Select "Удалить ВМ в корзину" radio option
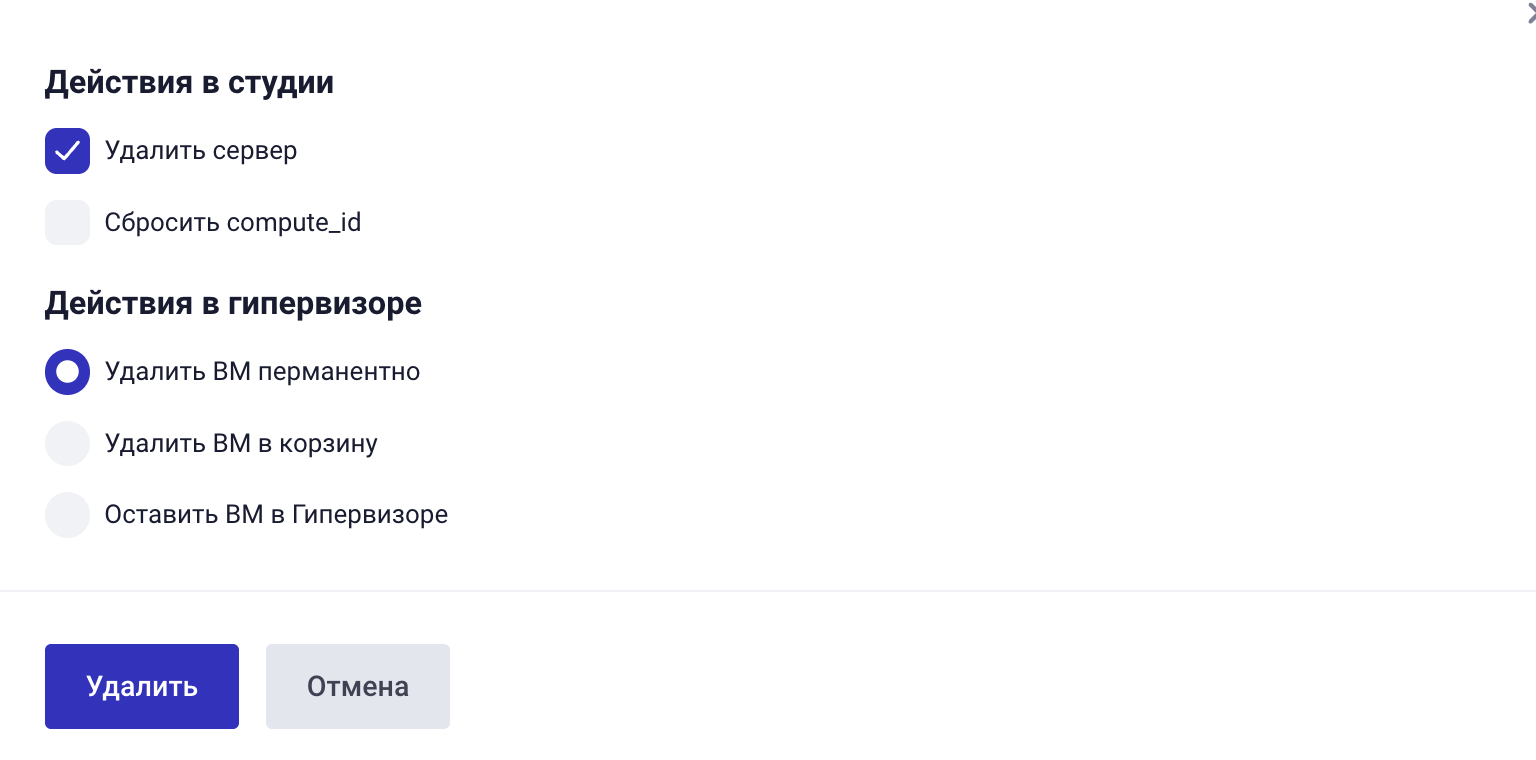 point(67,443)
